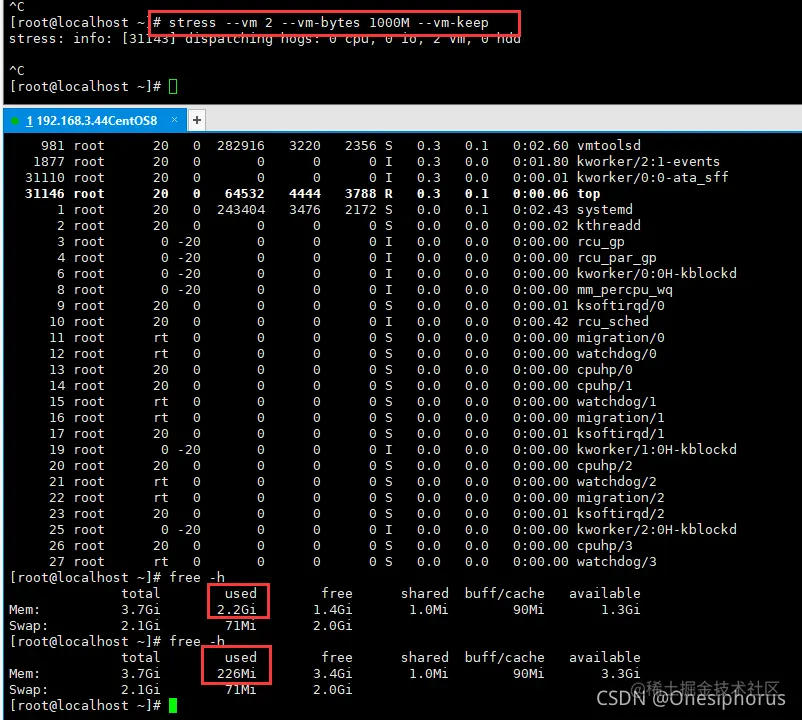Click the stress info dispatching hogs line
Viewport: 802px width, 720px height.
tap(264, 39)
